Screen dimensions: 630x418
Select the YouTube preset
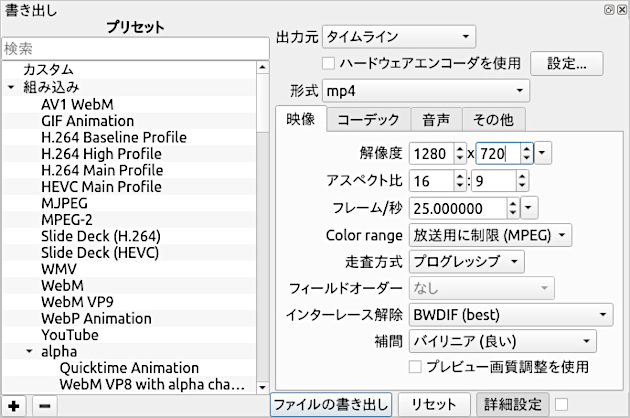pos(70,335)
